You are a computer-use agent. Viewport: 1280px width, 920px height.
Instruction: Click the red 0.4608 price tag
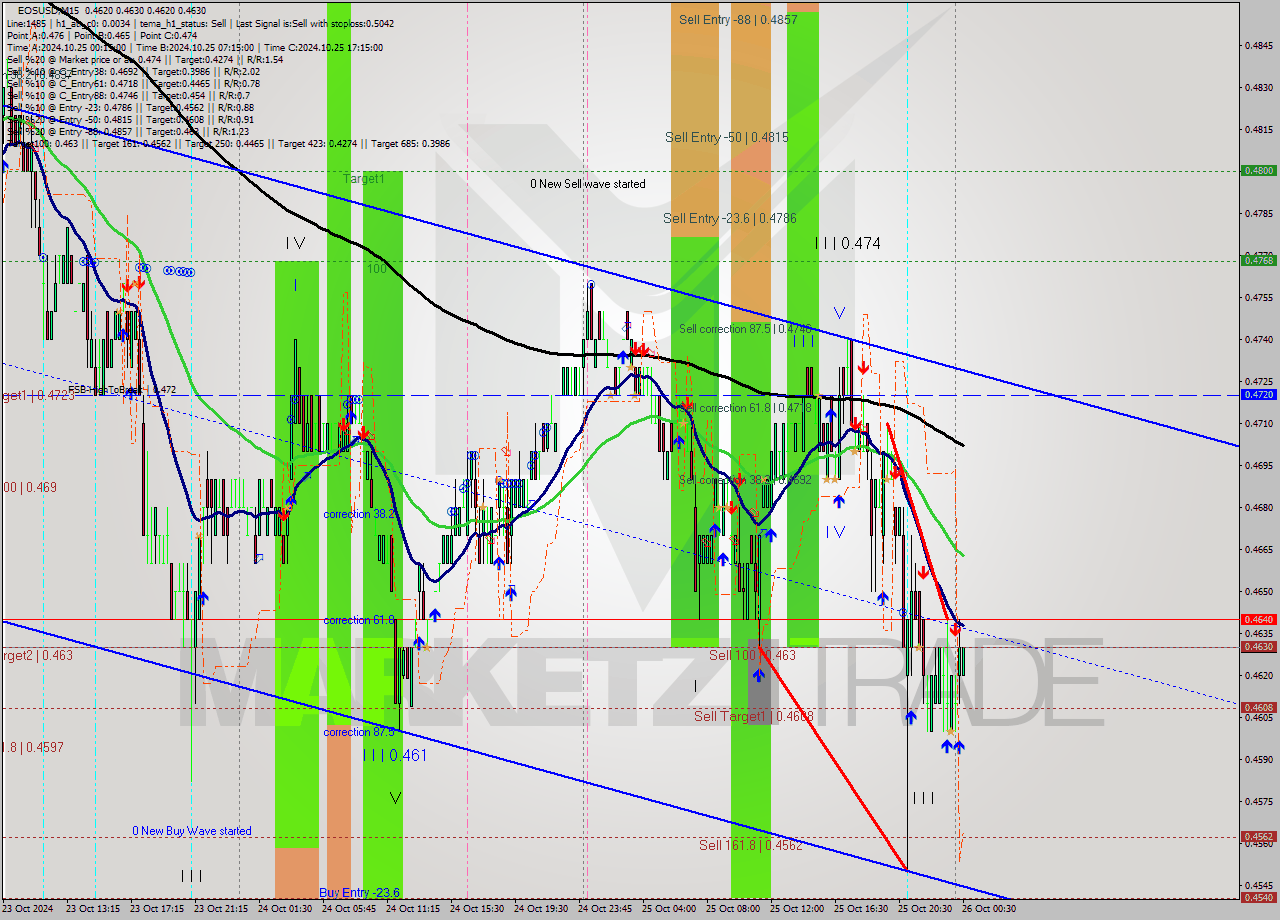tap(1258, 708)
